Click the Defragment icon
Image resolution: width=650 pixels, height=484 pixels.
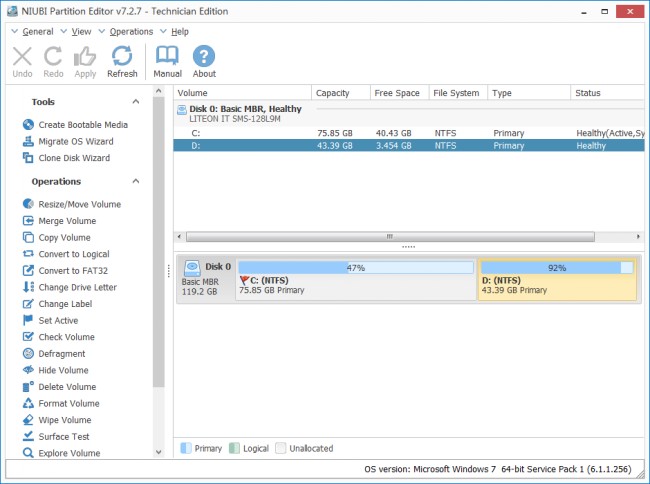[28, 353]
